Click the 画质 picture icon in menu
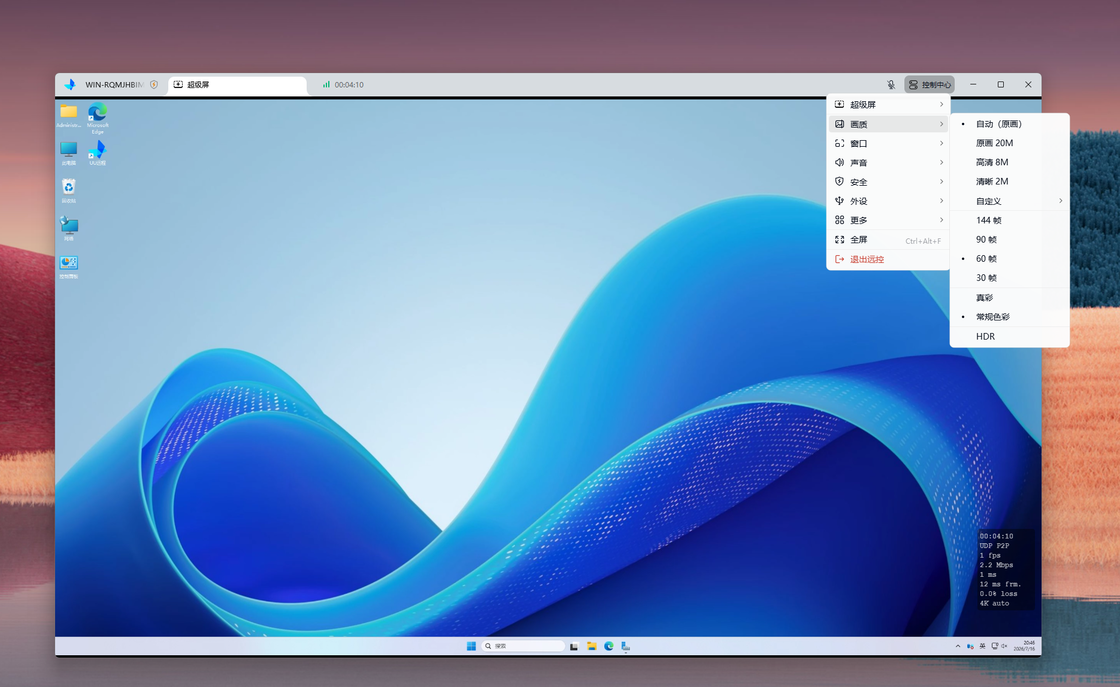This screenshot has width=1120, height=687. 839,124
